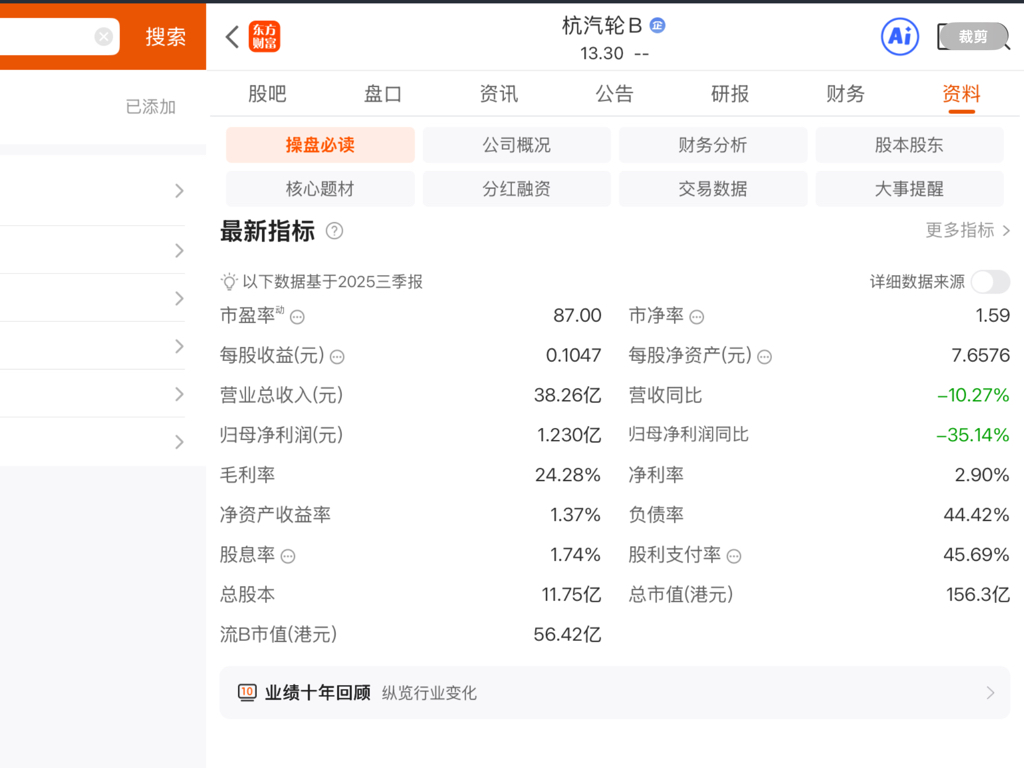Open 更多指标 link
Viewport: 1024px width, 768px height.
[968, 230]
